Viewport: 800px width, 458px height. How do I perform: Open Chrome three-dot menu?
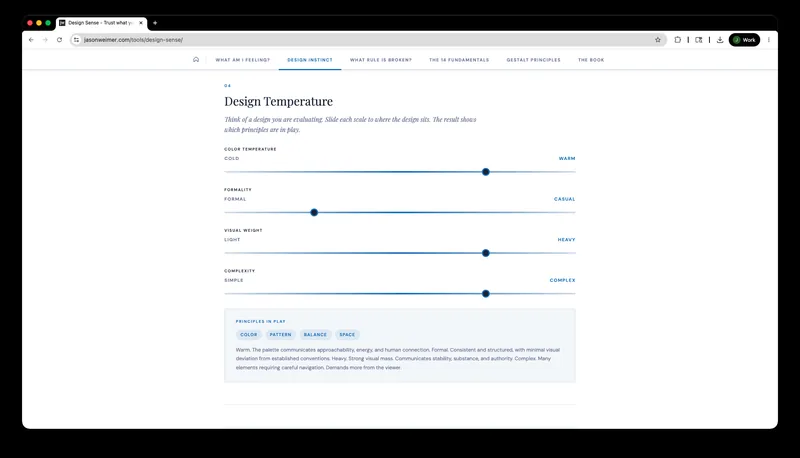768,40
